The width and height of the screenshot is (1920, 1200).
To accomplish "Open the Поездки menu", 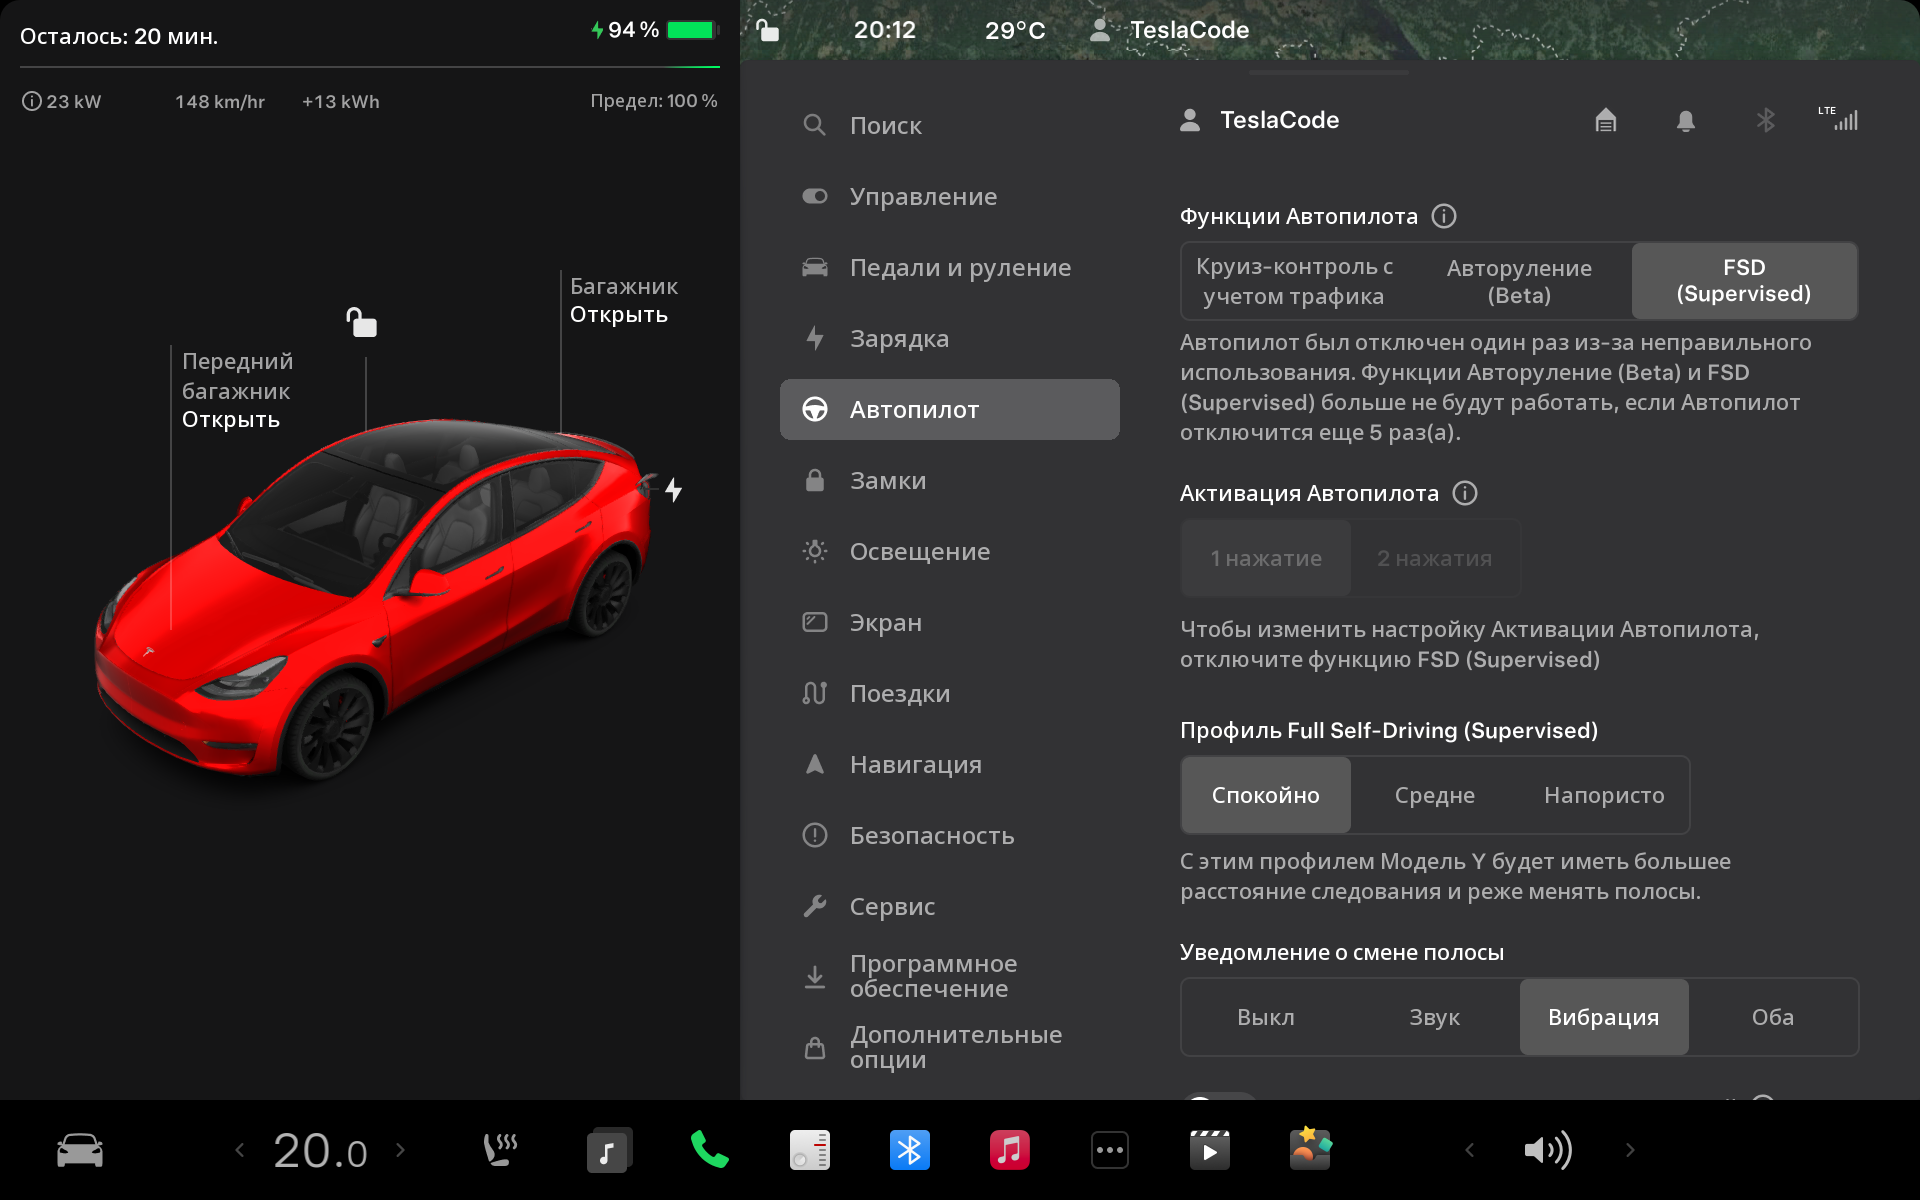I will pos(950,693).
